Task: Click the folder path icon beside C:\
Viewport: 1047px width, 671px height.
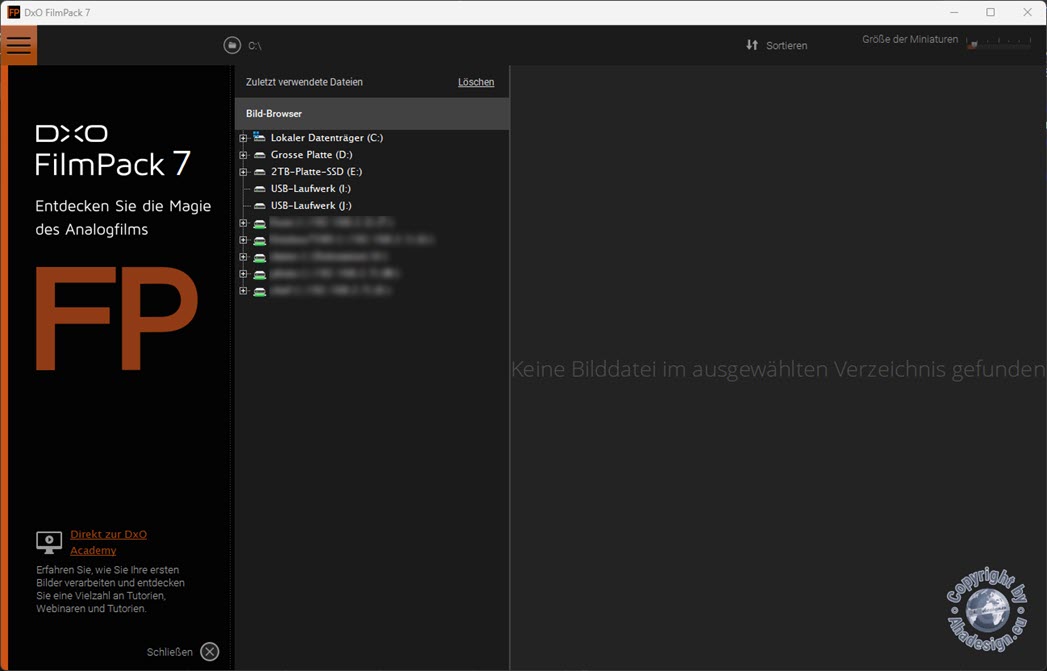Action: [232, 45]
